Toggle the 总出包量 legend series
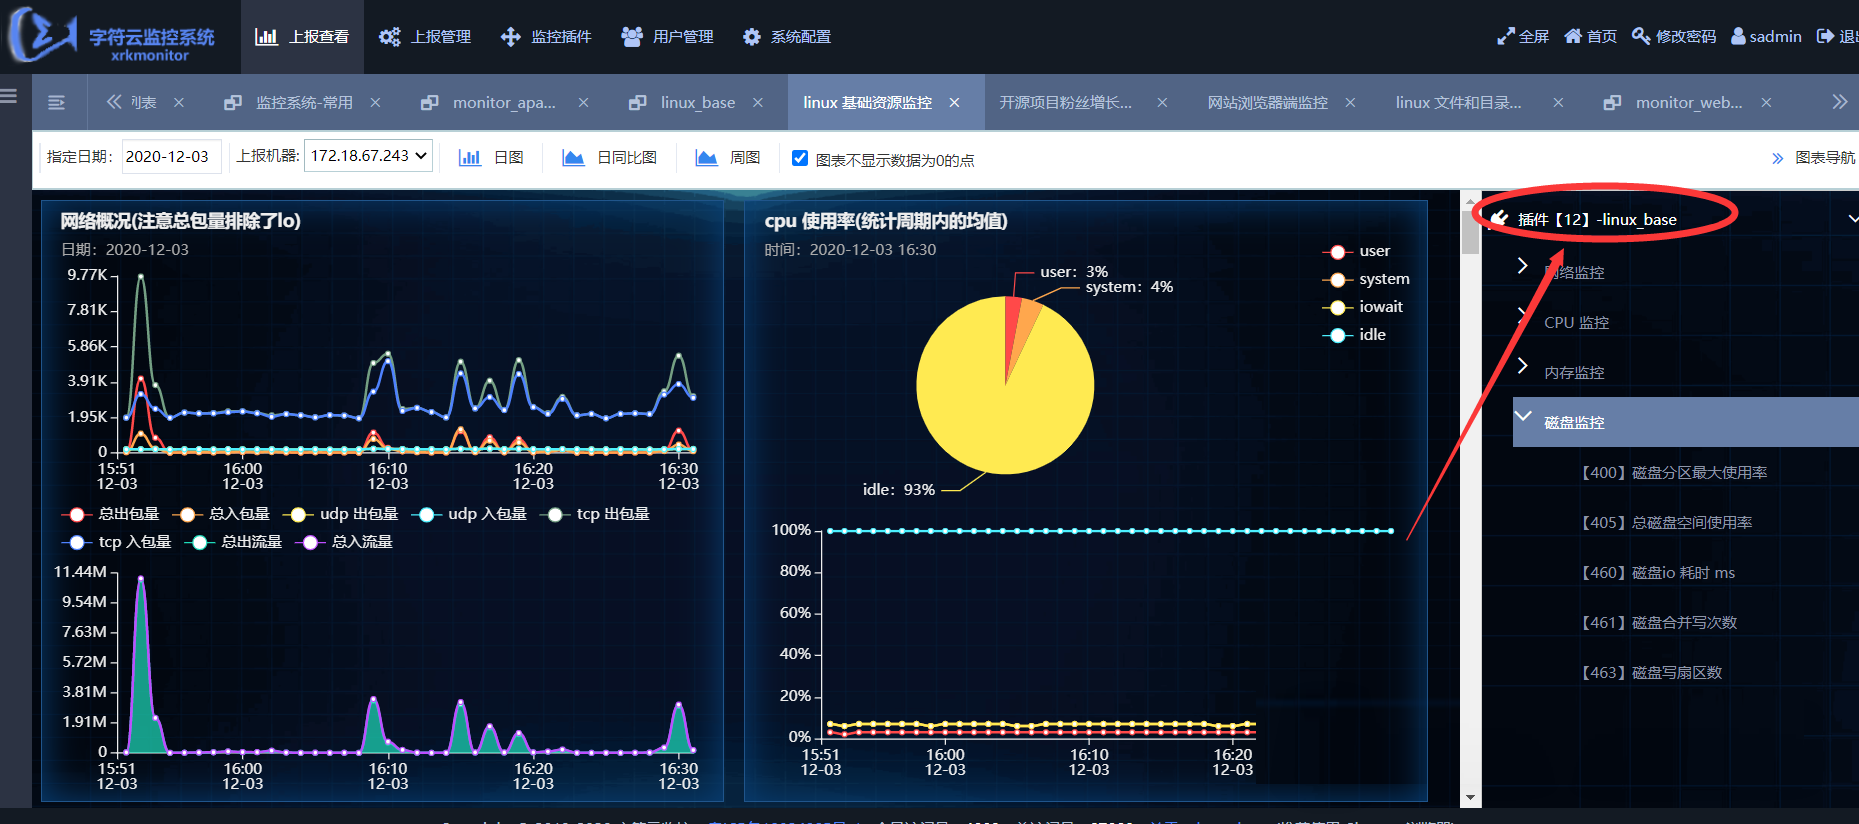1859x824 pixels. pyautogui.click(x=112, y=514)
